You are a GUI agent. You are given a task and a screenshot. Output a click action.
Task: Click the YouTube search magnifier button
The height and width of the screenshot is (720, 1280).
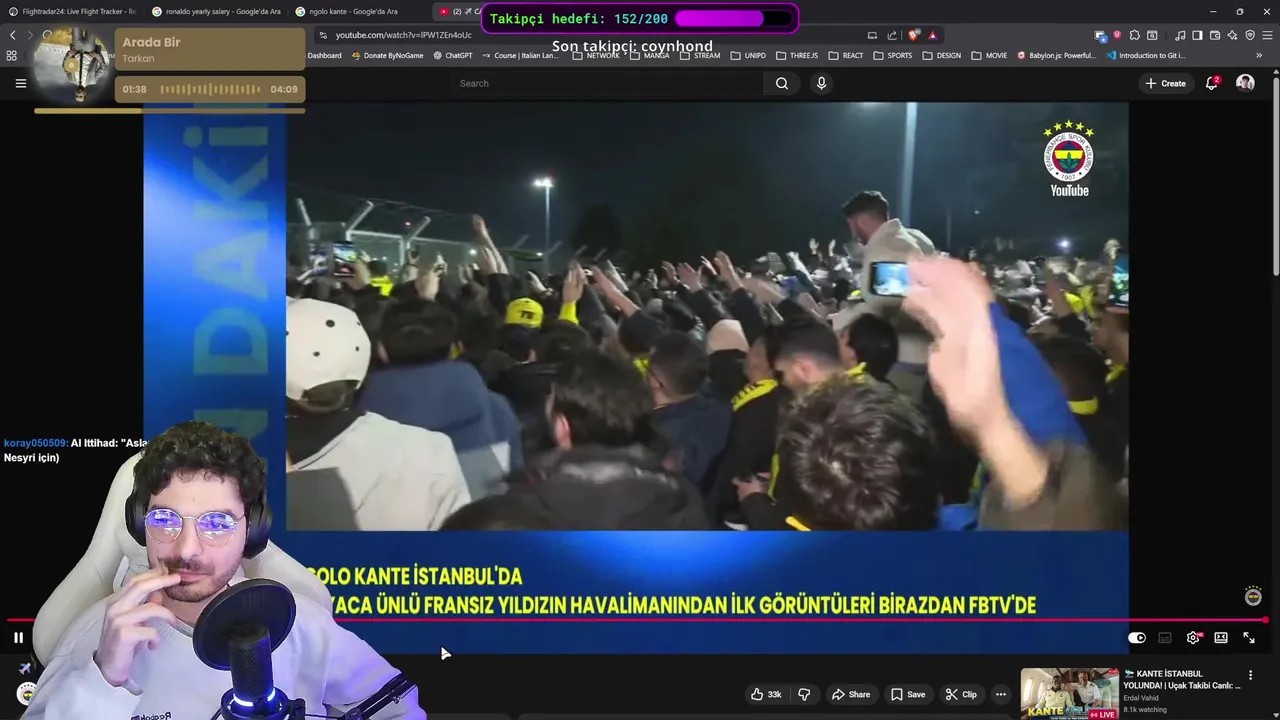[782, 83]
